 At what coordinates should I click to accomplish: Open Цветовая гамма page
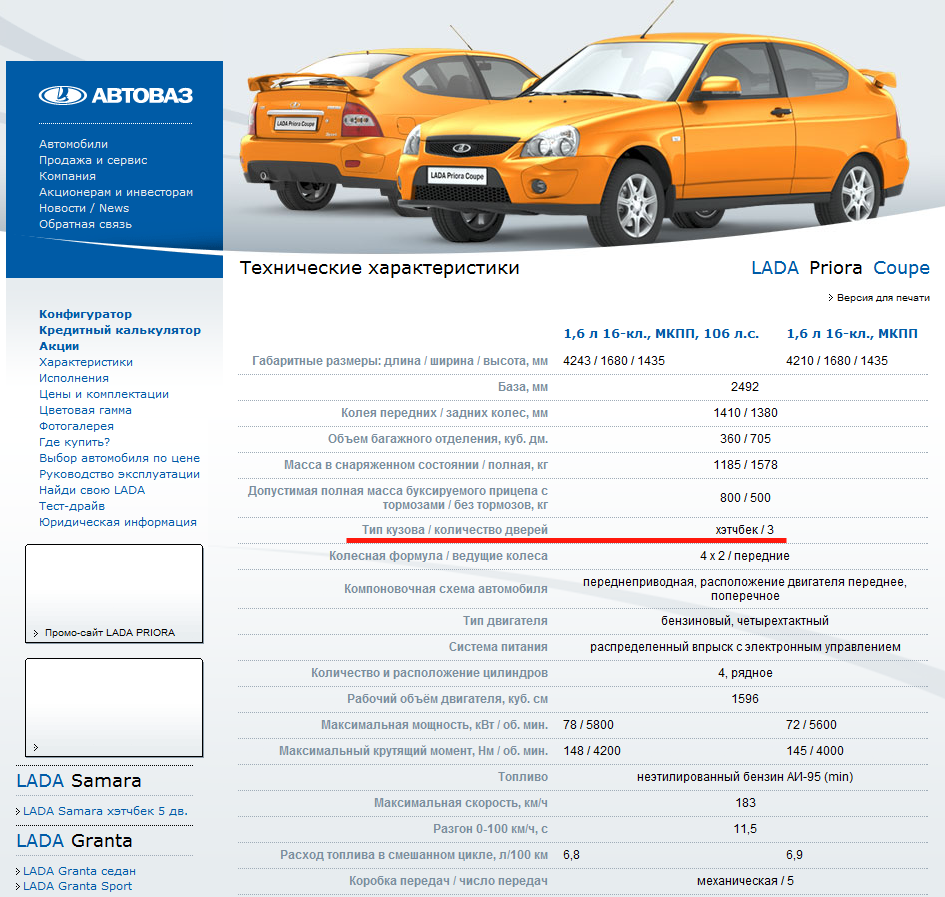[85, 410]
